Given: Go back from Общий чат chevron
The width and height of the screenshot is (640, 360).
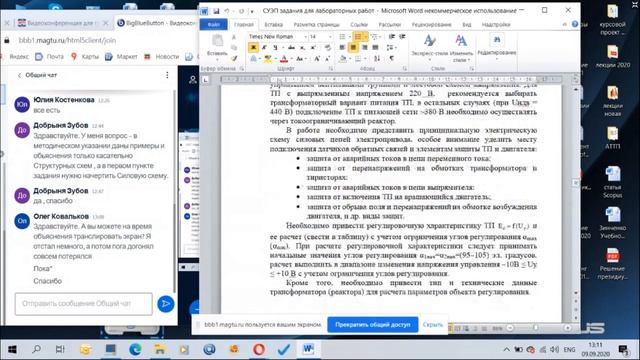Looking at the screenshot, I should [19, 75].
